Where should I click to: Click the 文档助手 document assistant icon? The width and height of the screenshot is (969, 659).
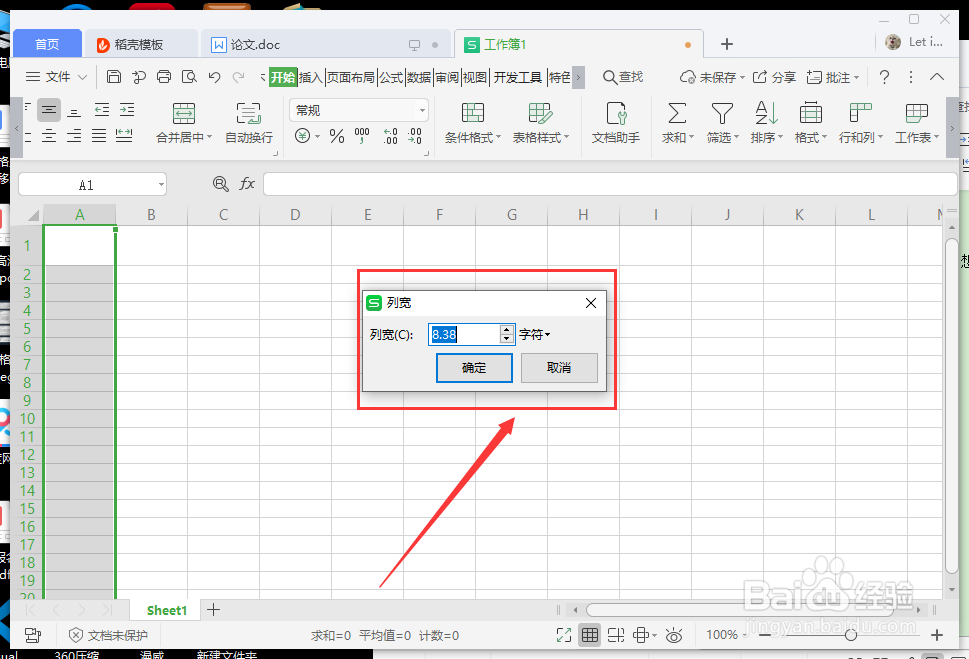pos(616,122)
